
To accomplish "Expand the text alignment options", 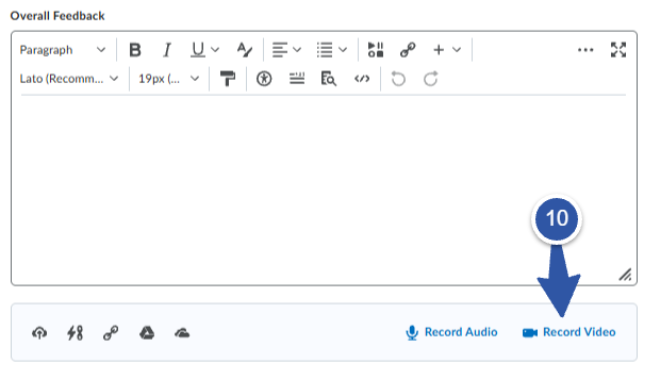I will 286,50.
